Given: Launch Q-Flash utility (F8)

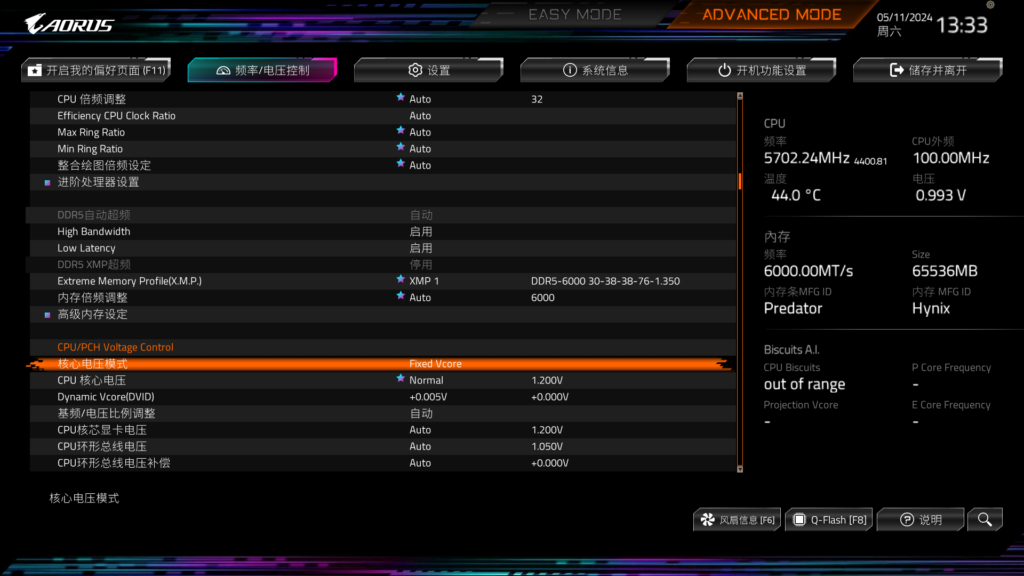Looking at the screenshot, I should click(x=828, y=519).
